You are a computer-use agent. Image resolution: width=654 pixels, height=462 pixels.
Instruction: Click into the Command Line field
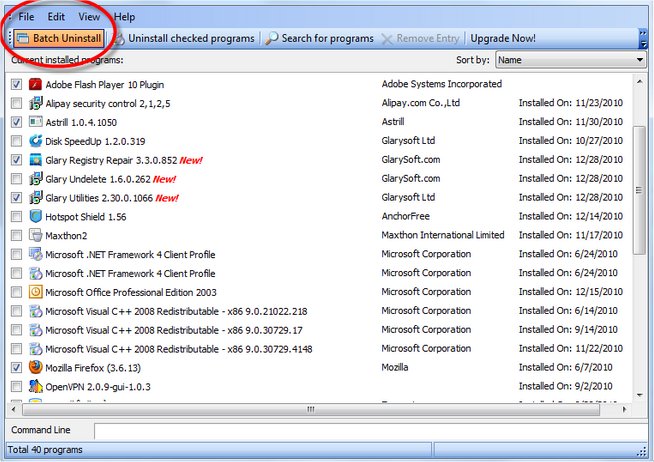coord(370,431)
